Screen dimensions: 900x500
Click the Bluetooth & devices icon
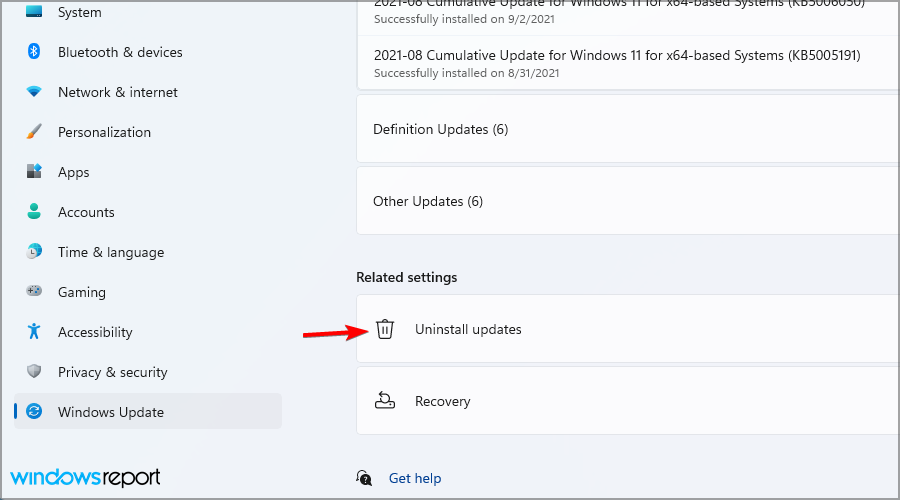[x=34, y=52]
